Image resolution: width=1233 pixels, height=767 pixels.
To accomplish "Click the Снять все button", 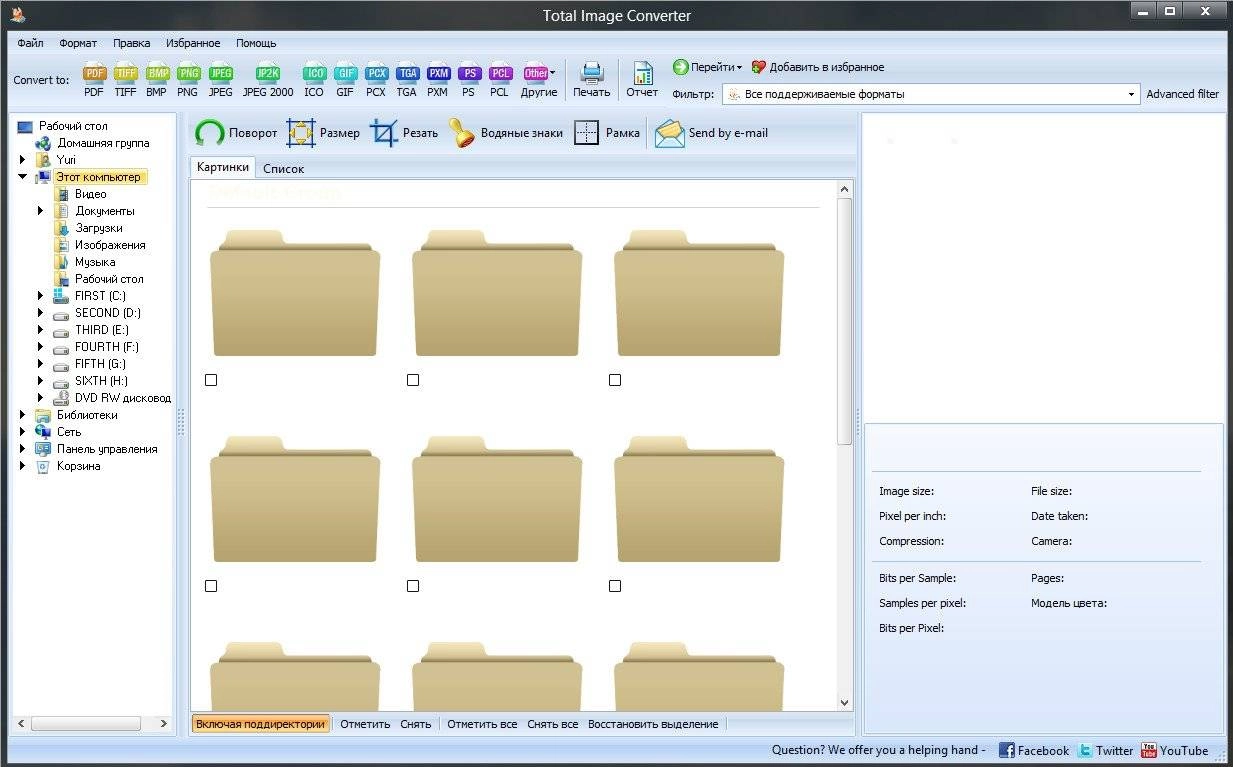I will [553, 723].
